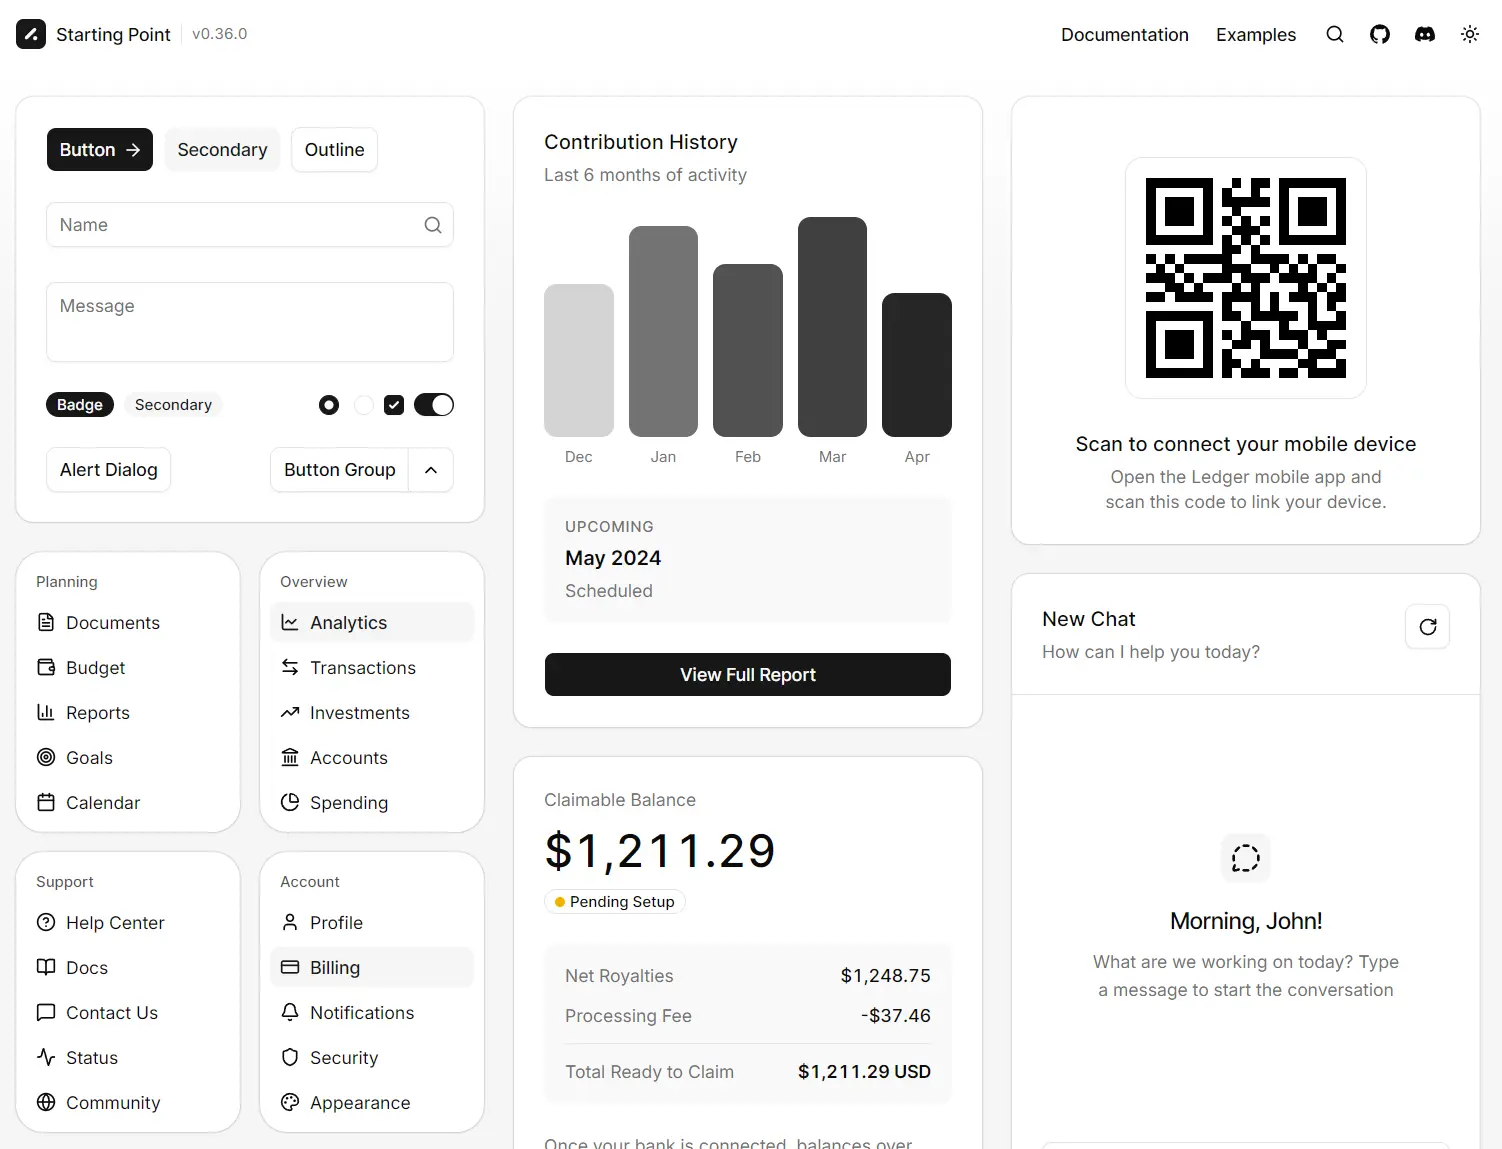Screen dimensions: 1502x1149
Task: Select Contact Us in Support menu
Action: click(x=128, y=1012)
